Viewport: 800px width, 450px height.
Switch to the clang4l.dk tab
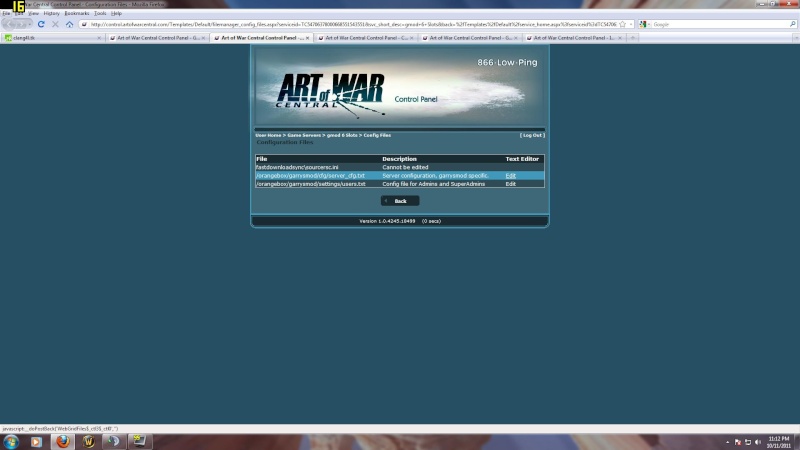53,38
